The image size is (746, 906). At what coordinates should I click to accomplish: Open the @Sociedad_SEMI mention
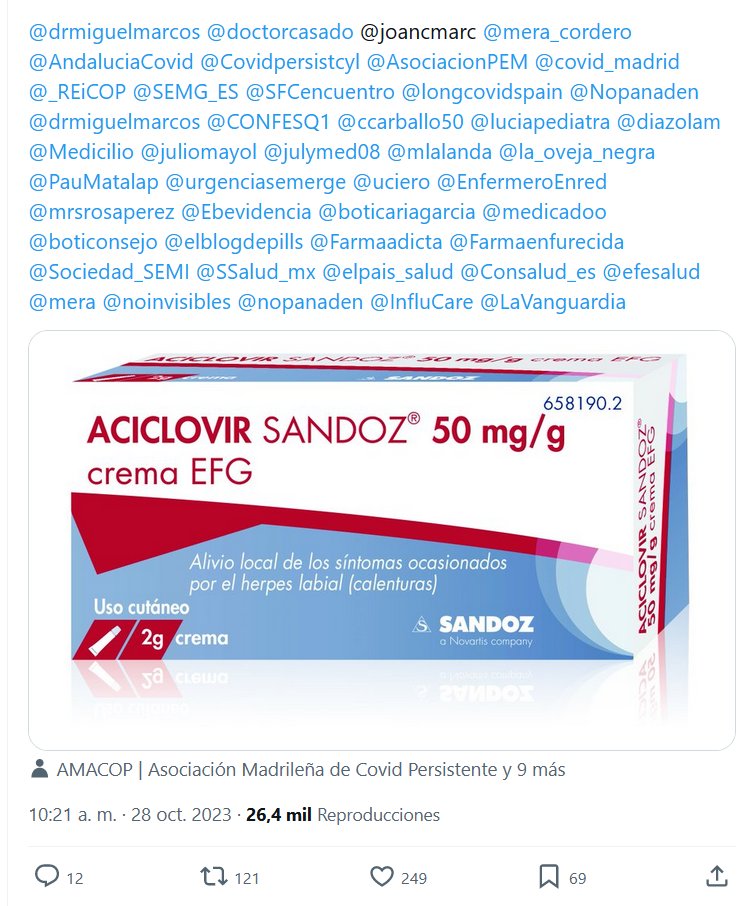pyautogui.click(x=109, y=272)
